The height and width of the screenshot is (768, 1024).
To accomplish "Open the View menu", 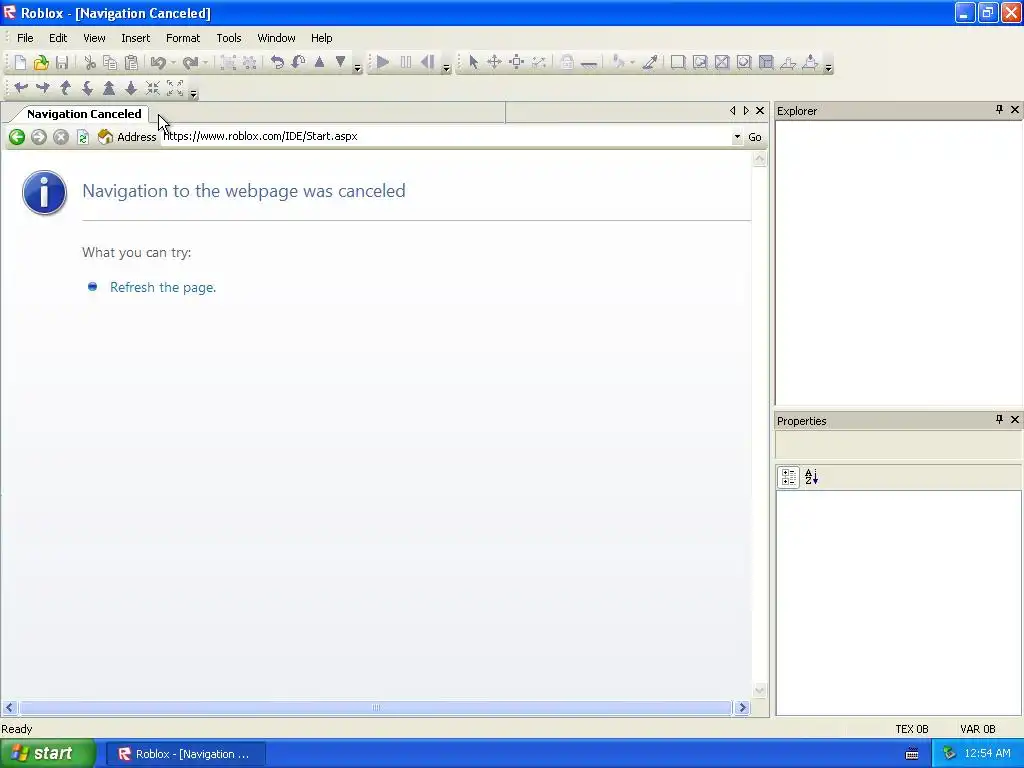I will pyautogui.click(x=94, y=38).
